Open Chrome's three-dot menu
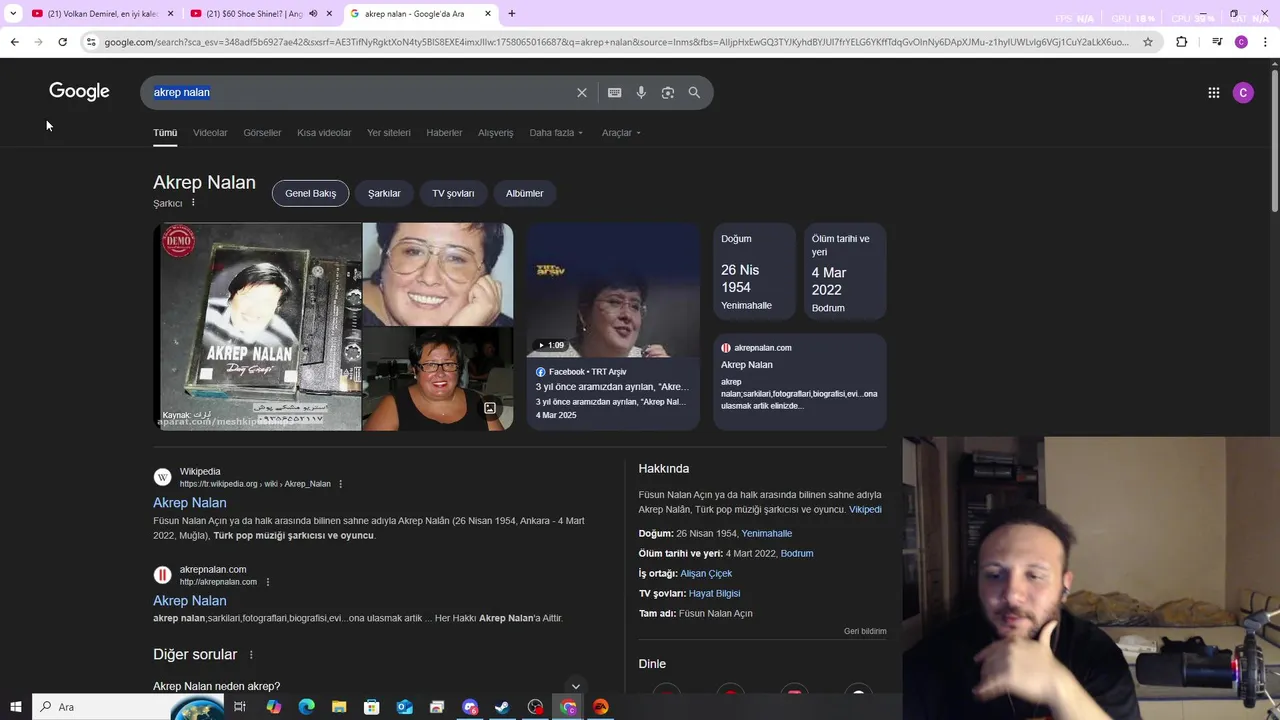 [1266, 42]
